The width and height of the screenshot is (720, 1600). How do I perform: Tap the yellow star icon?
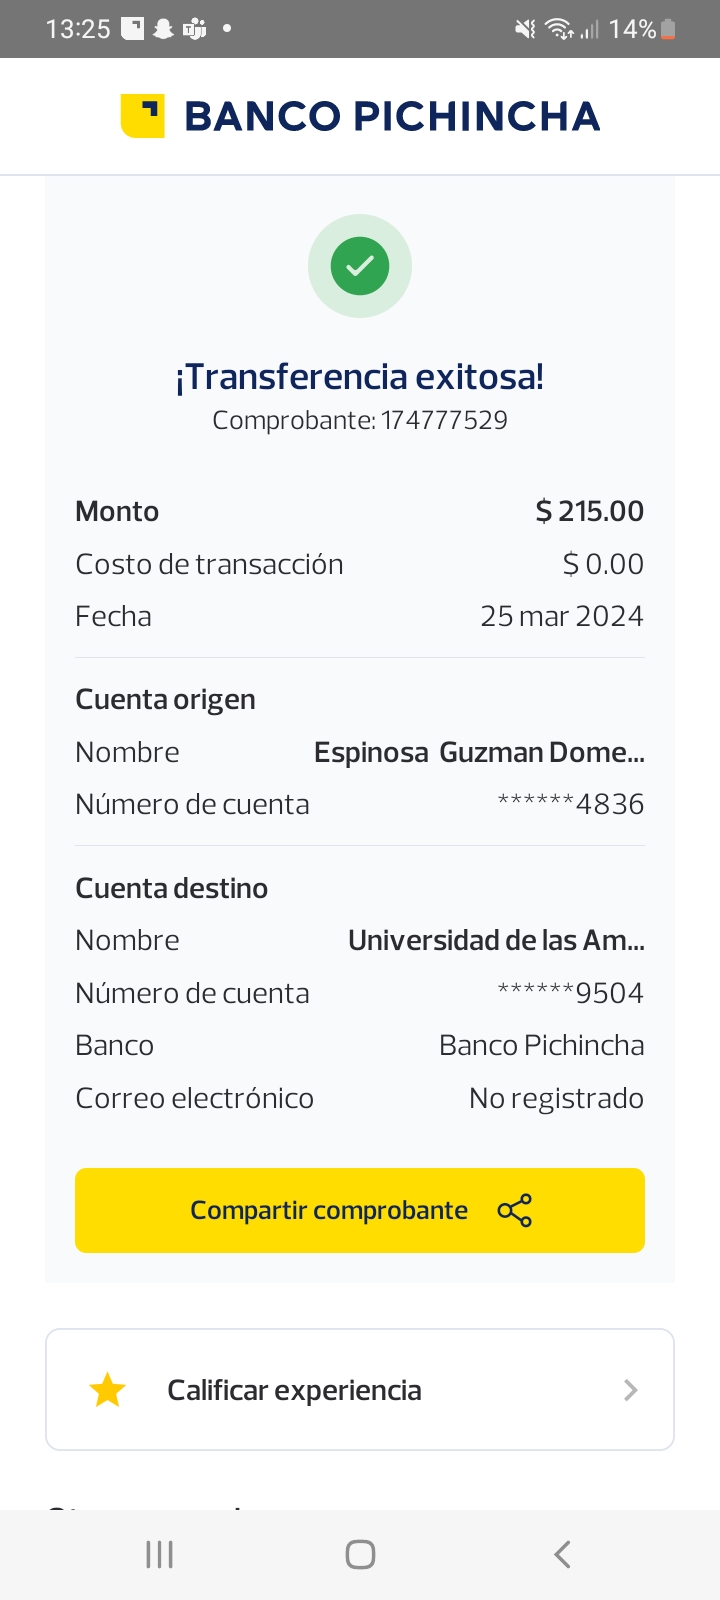tap(107, 1390)
